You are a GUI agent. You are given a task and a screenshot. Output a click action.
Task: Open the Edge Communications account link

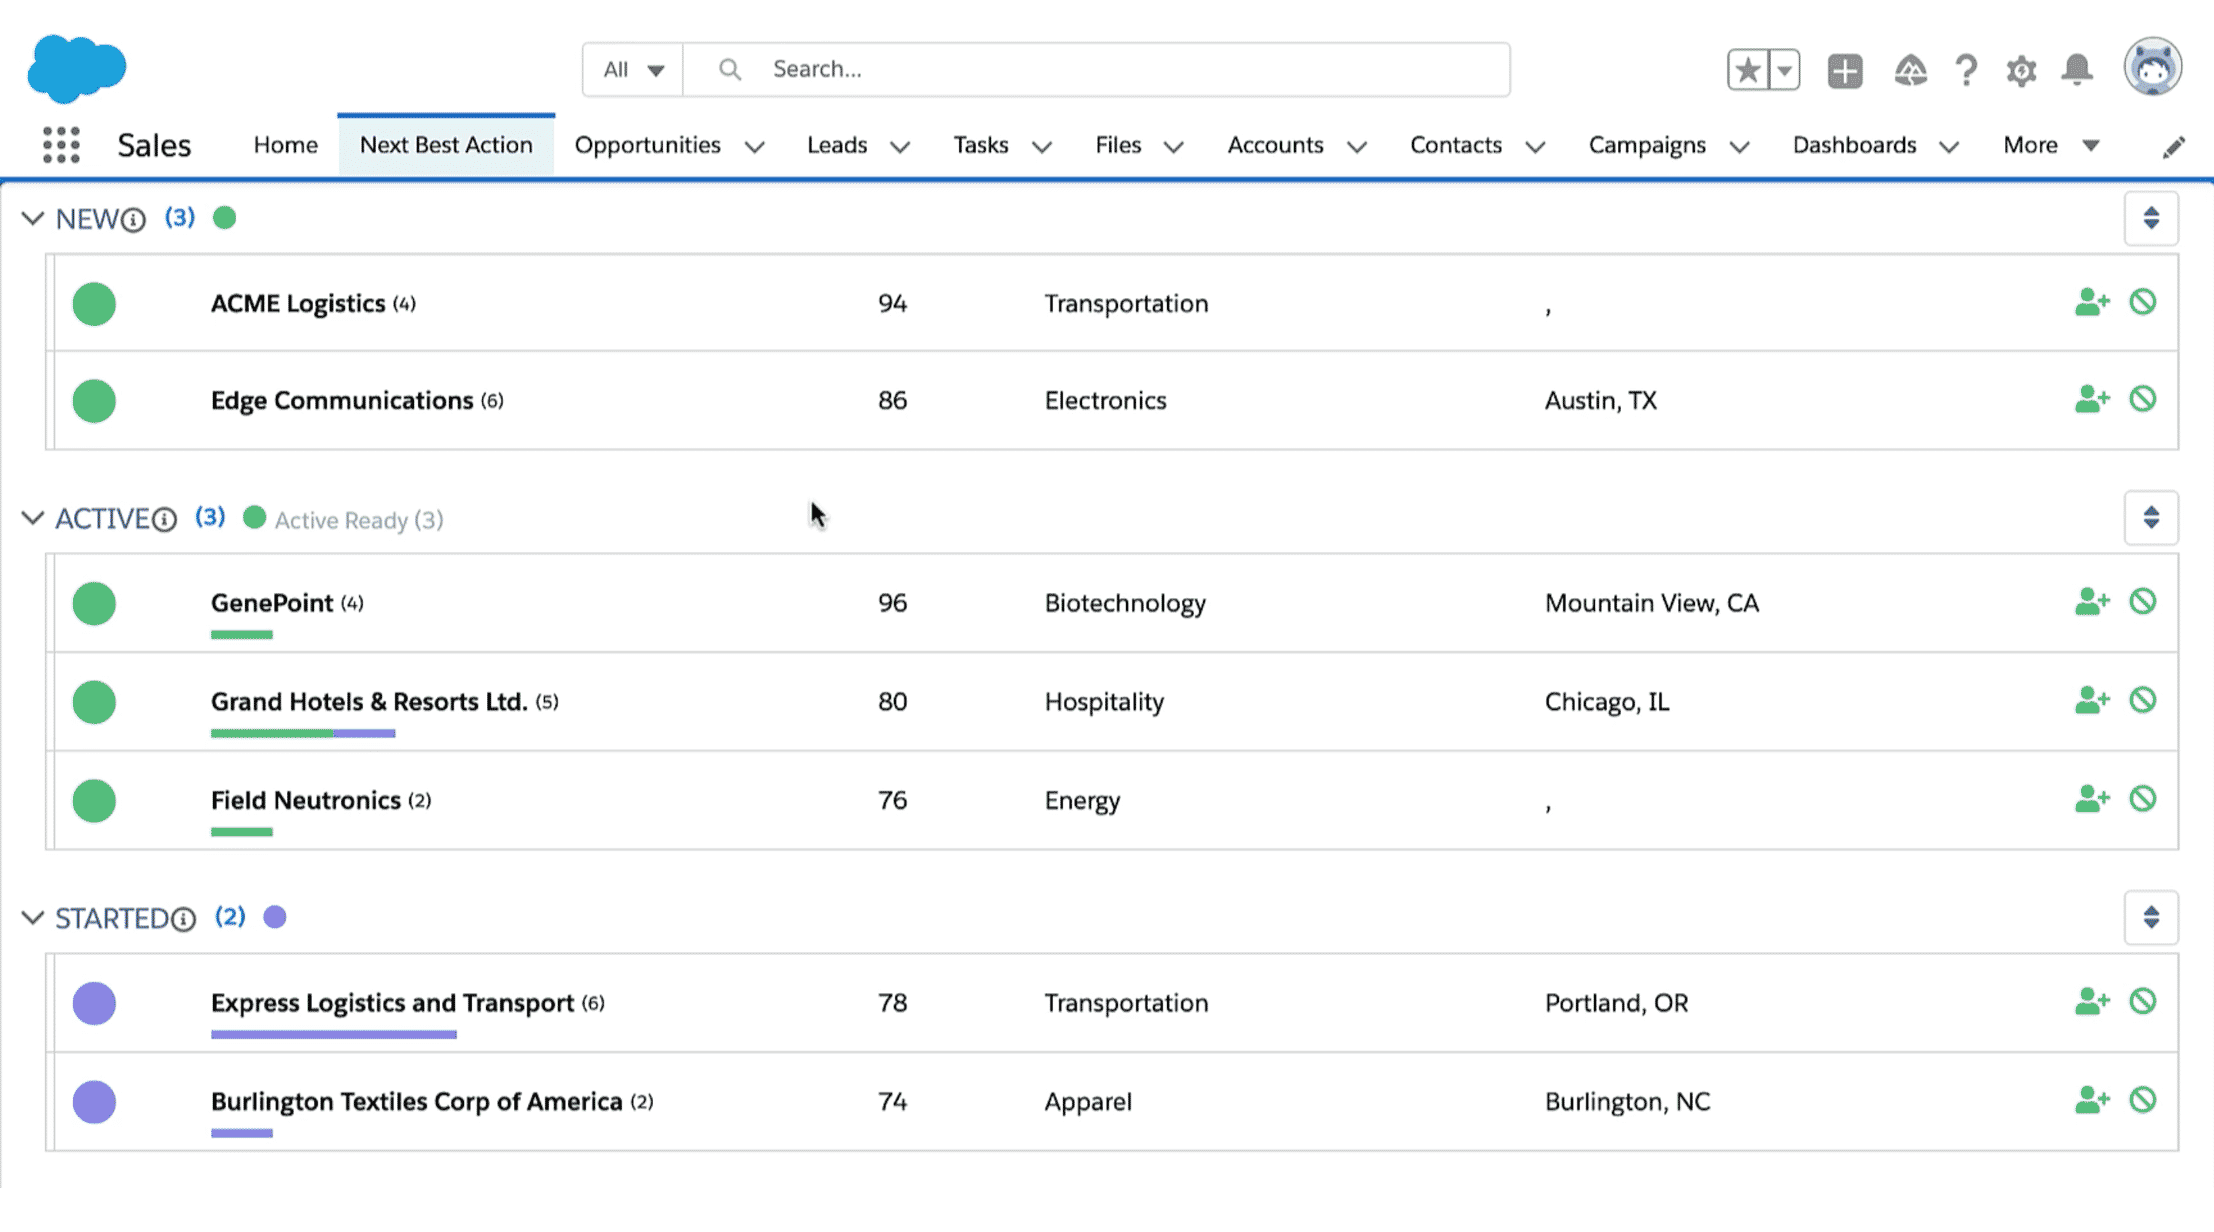coord(342,400)
